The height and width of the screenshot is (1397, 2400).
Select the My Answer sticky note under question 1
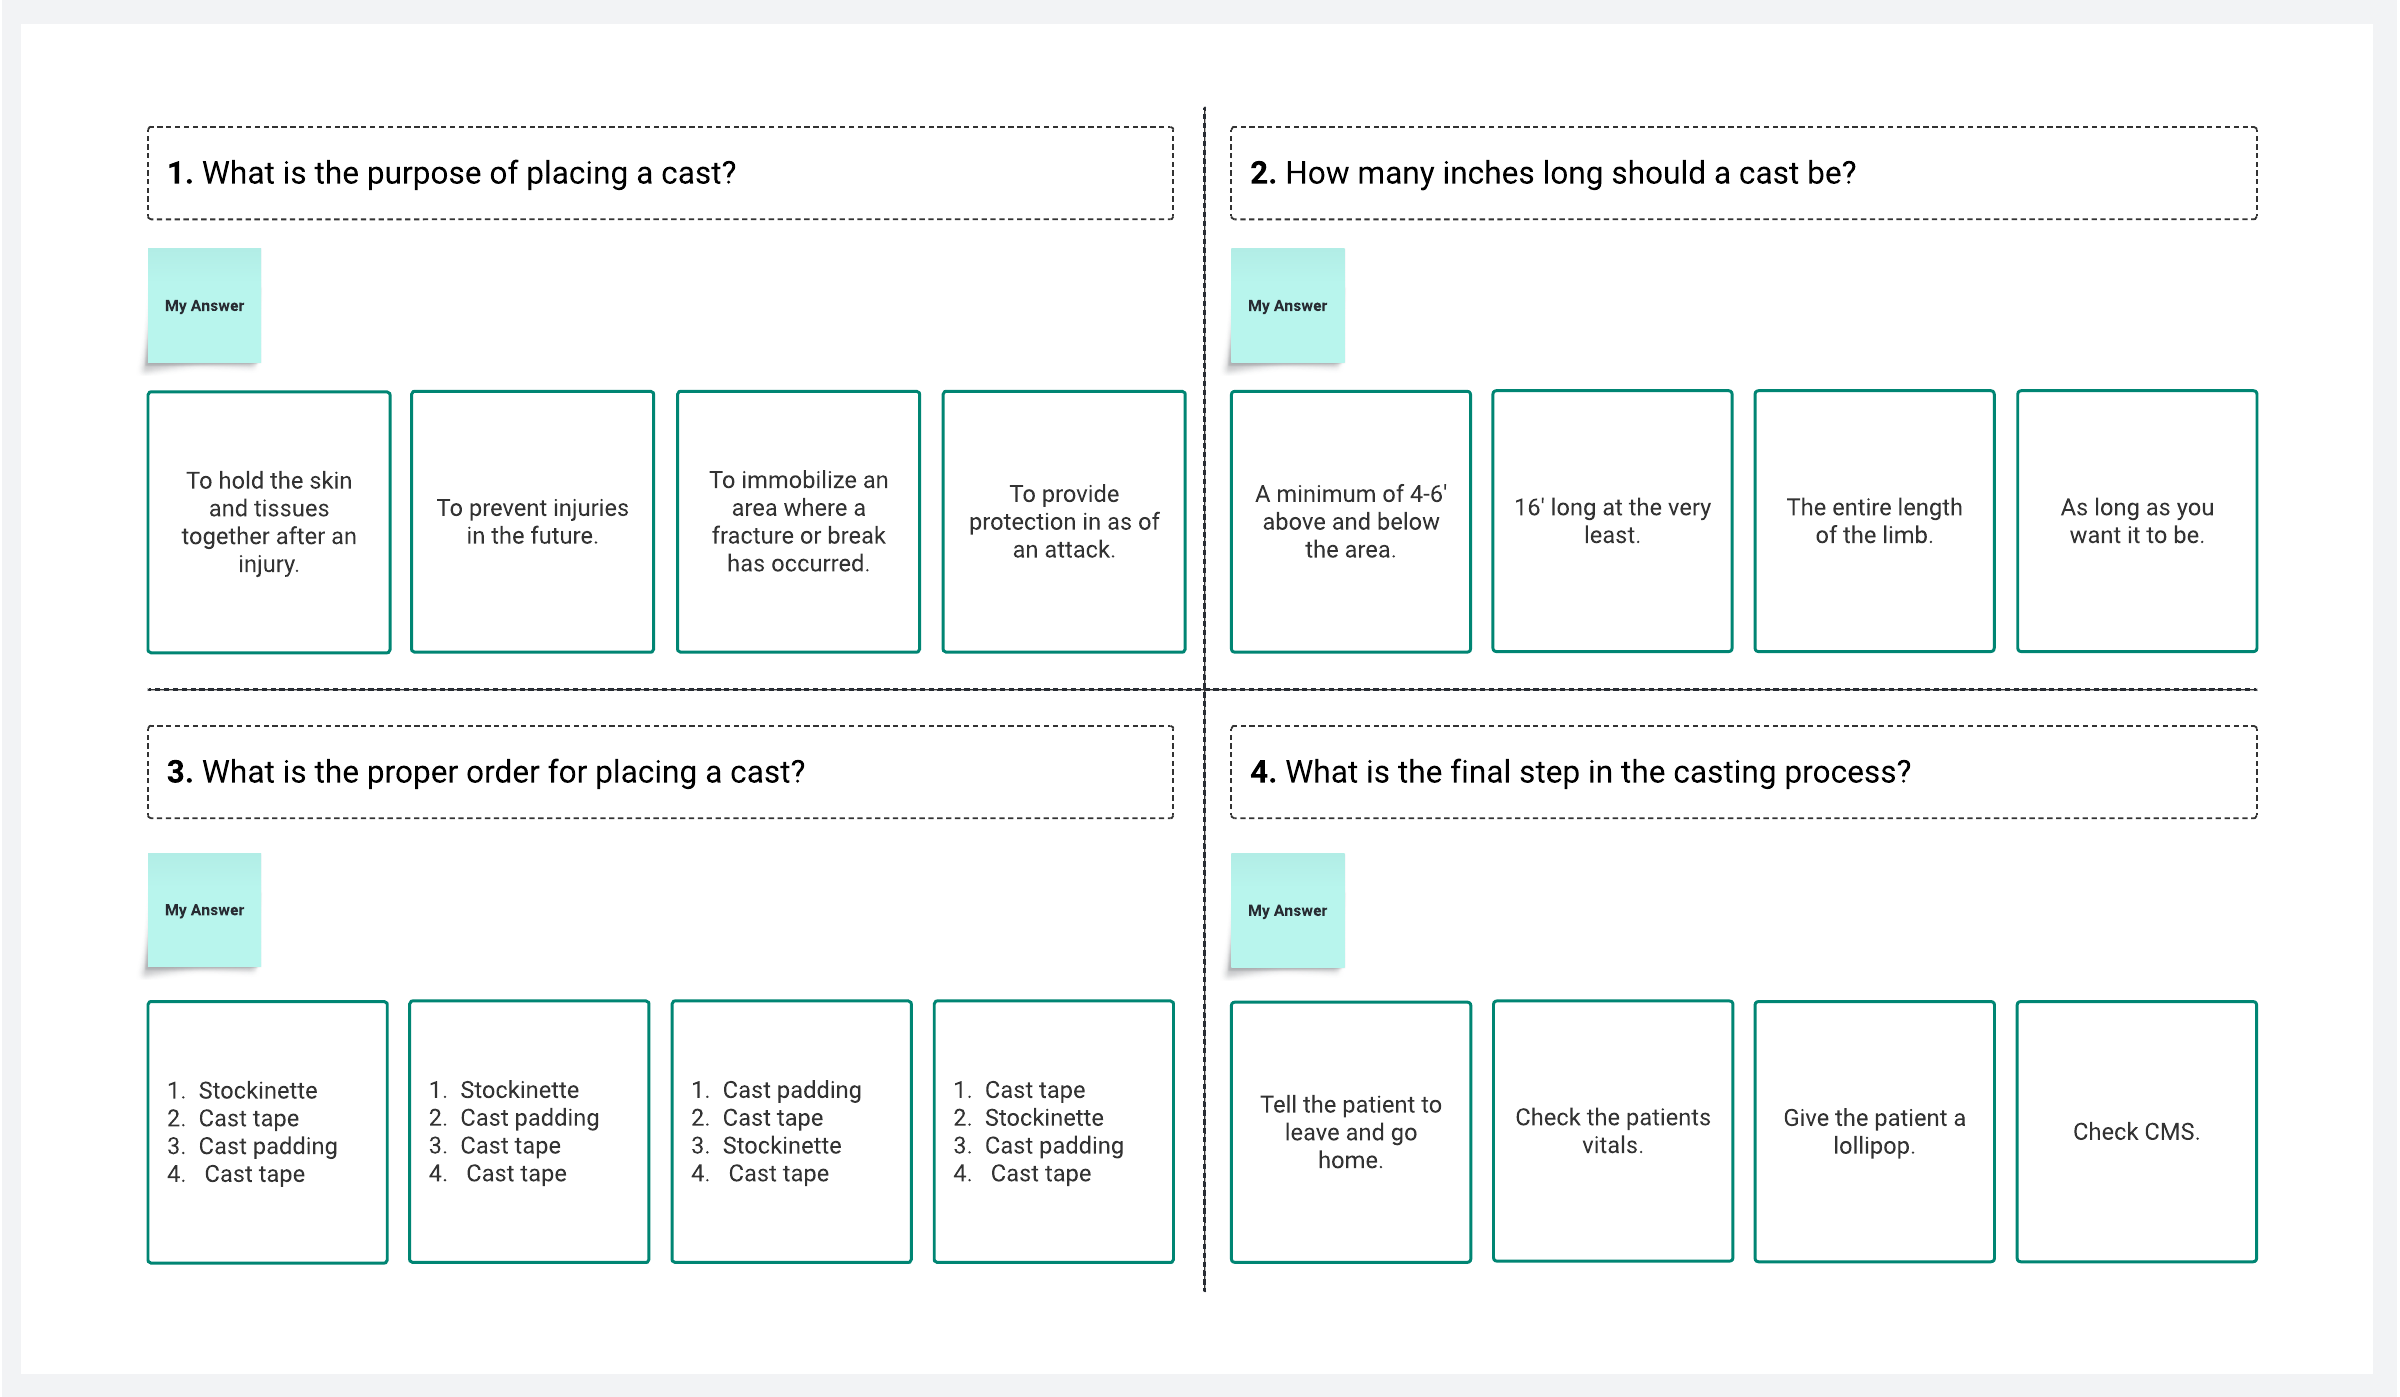pos(204,306)
